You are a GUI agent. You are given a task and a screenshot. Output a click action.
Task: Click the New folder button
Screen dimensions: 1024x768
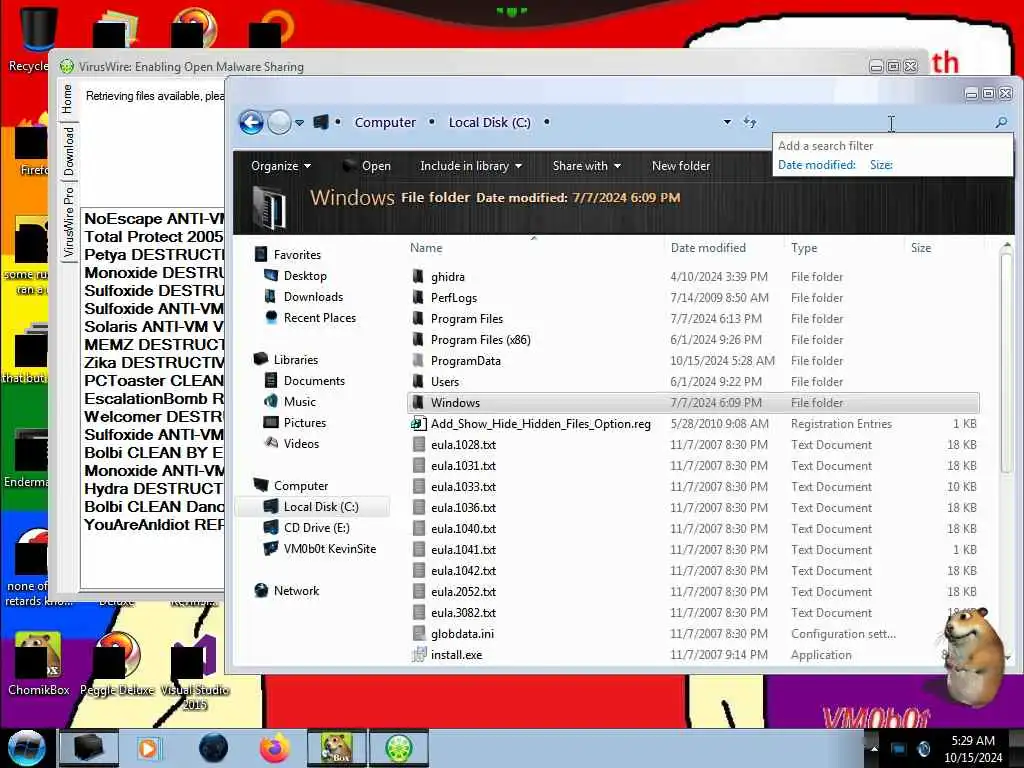click(x=680, y=166)
